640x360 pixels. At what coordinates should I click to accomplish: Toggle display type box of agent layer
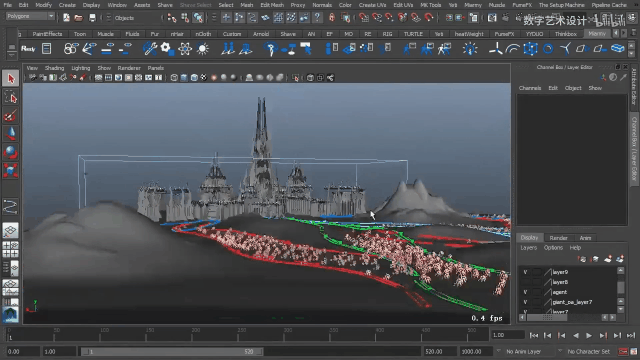(537, 292)
